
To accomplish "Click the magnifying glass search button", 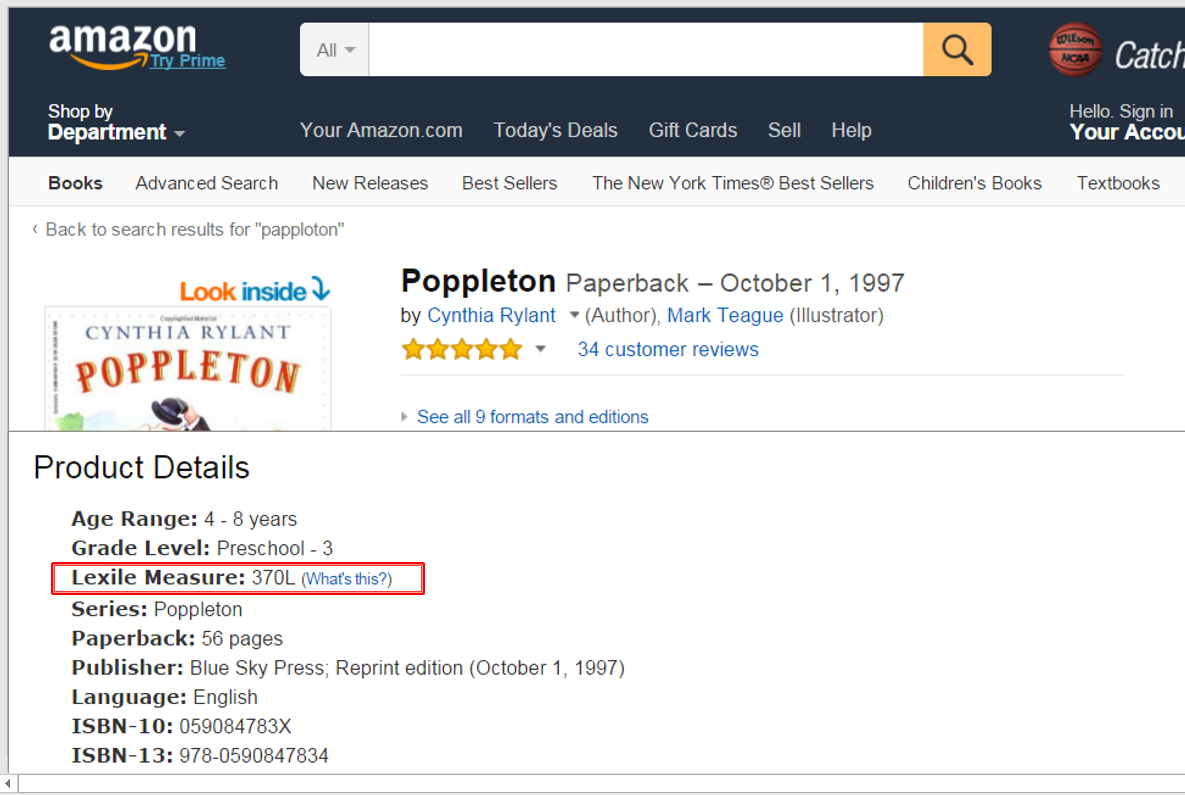I will coord(957,50).
